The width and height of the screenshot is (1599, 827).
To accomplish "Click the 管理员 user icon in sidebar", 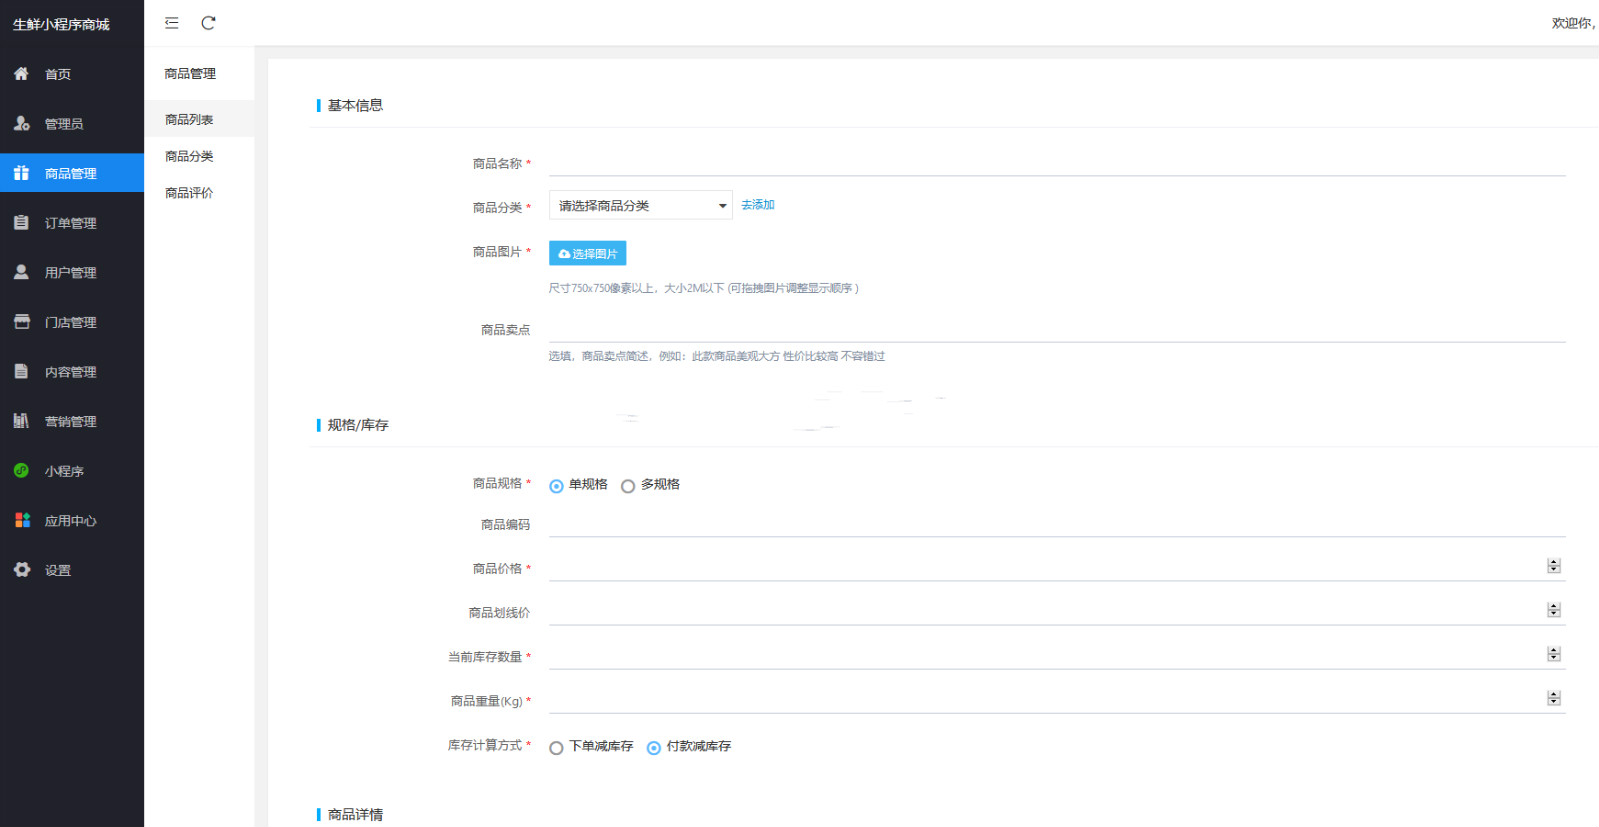I will [21, 124].
